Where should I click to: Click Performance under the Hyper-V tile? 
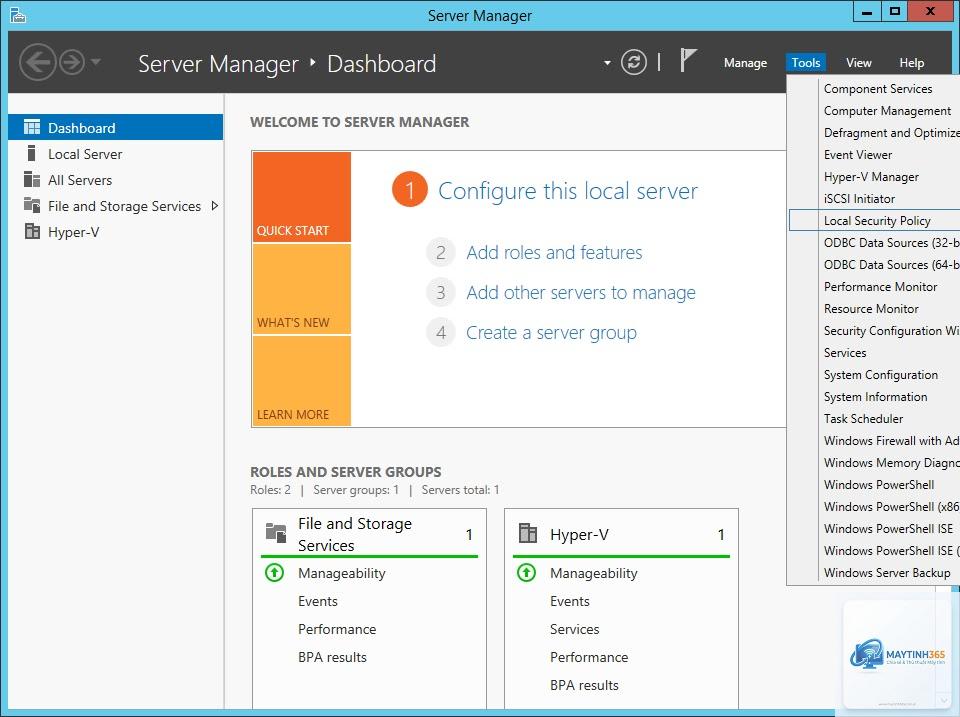pyautogui.click(x=589, y=657)
